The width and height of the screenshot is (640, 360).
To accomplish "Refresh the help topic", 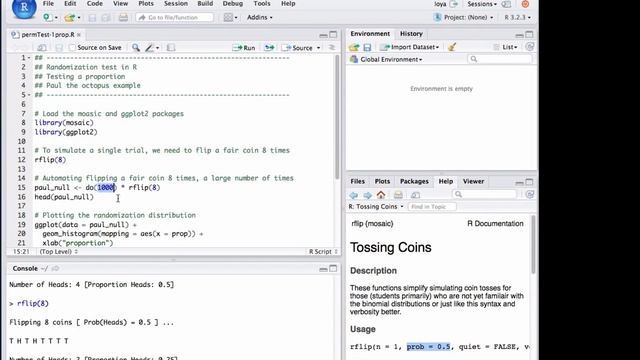I will coord(530,194).
